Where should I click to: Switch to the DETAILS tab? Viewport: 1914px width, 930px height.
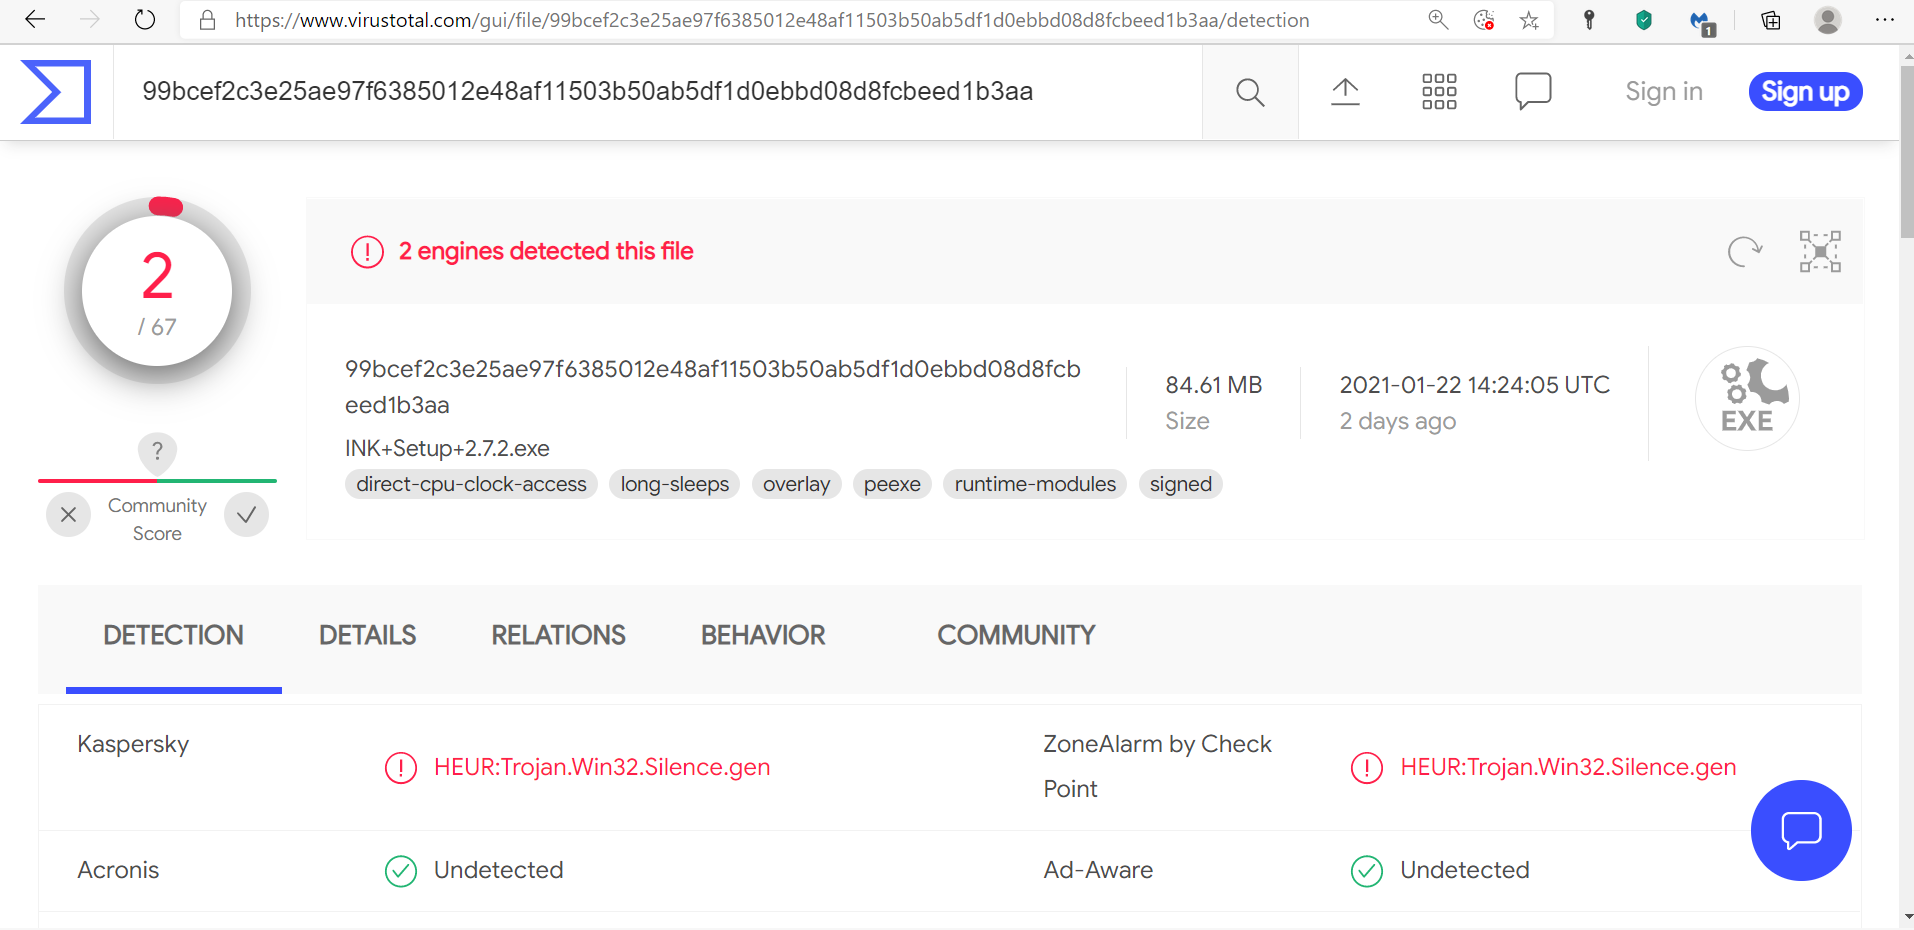click(x=368, y=636)
